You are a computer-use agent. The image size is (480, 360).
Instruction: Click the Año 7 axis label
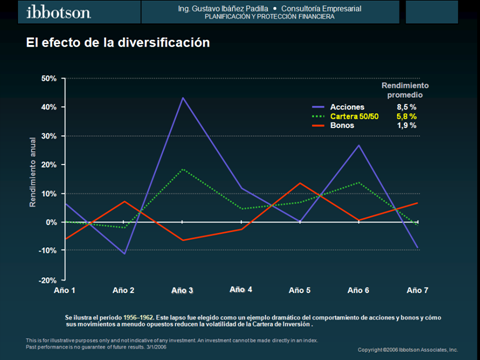(x=417, y=290)
